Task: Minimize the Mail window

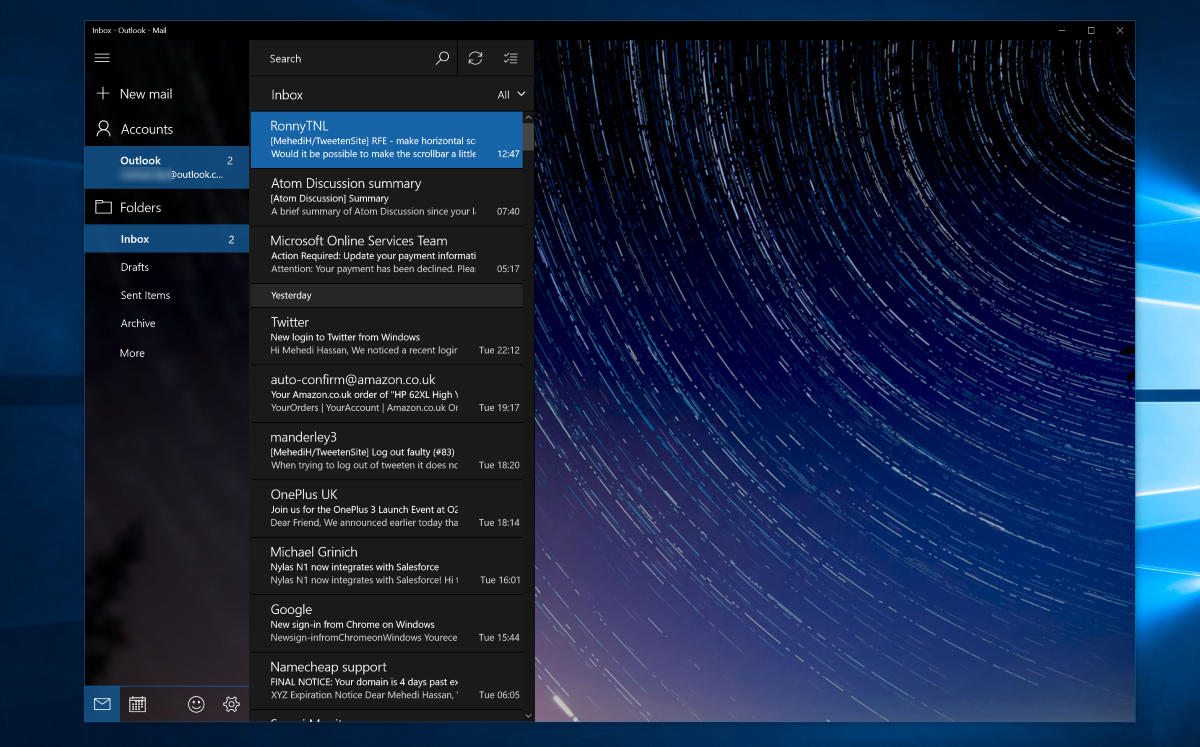Action: pyautogui.click(x=1062, y=30)
